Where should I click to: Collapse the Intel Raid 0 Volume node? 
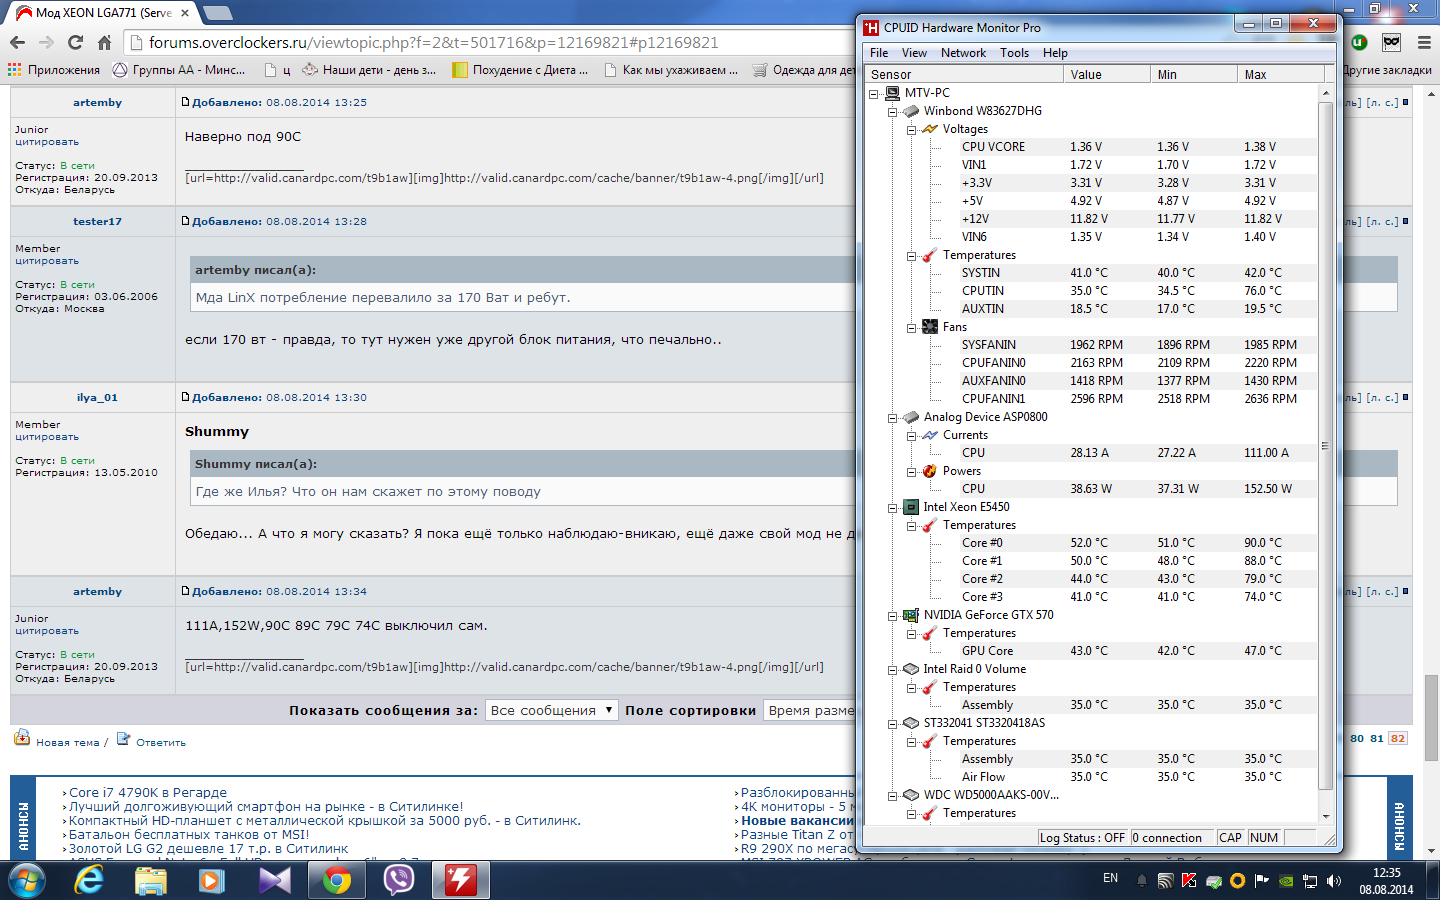[893, 670]
